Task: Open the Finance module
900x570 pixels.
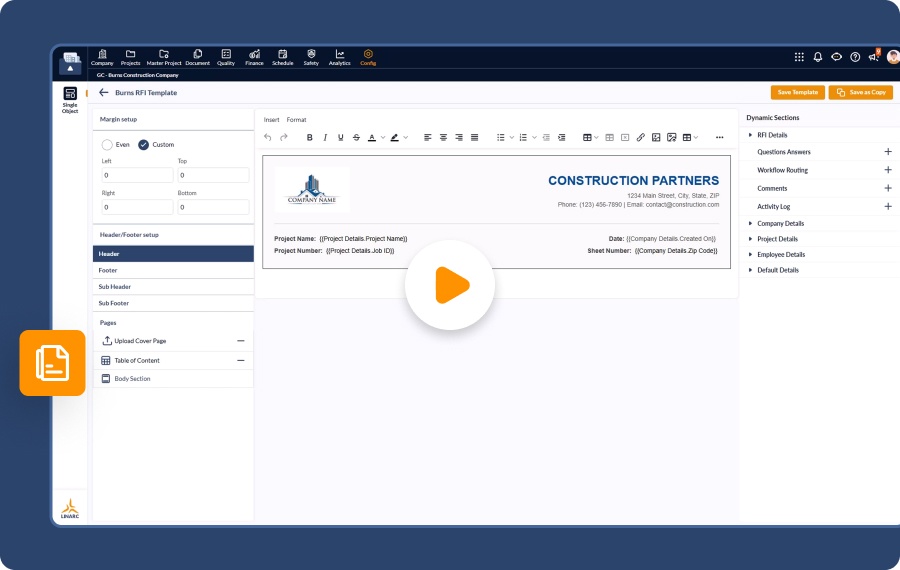Action: 254,57
